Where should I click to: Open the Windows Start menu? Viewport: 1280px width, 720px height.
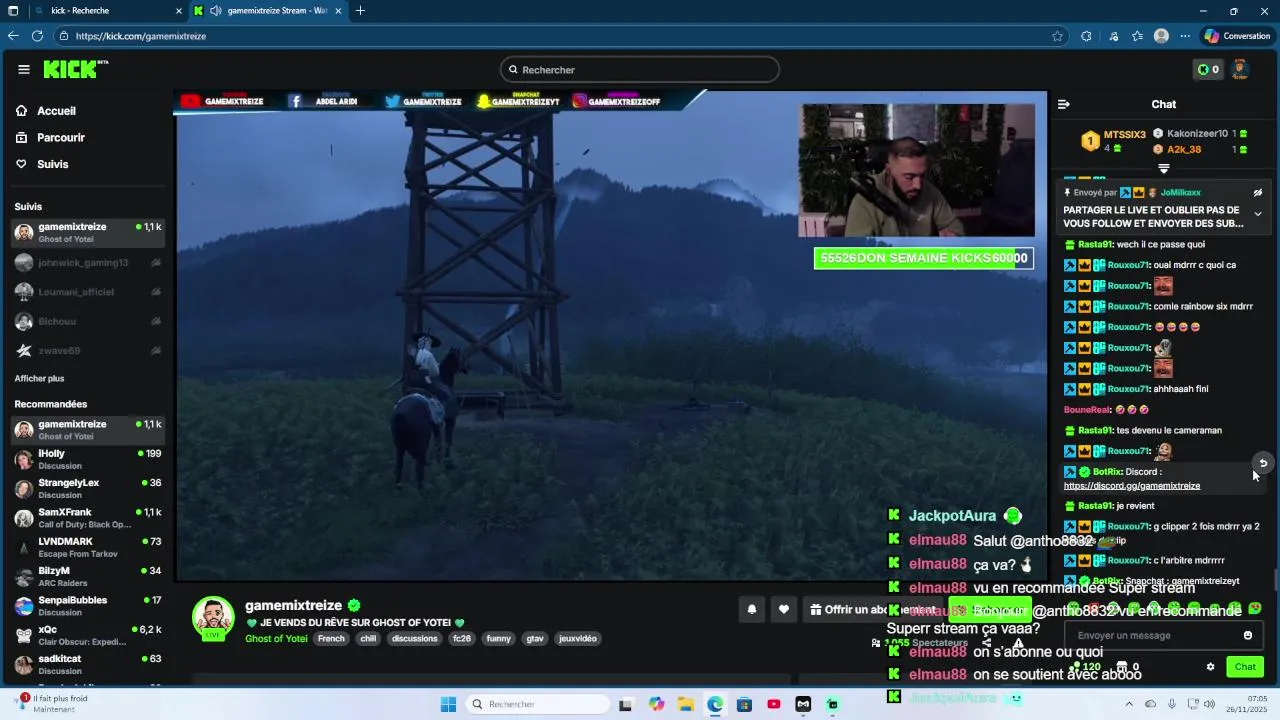click(x=448, y=704)
